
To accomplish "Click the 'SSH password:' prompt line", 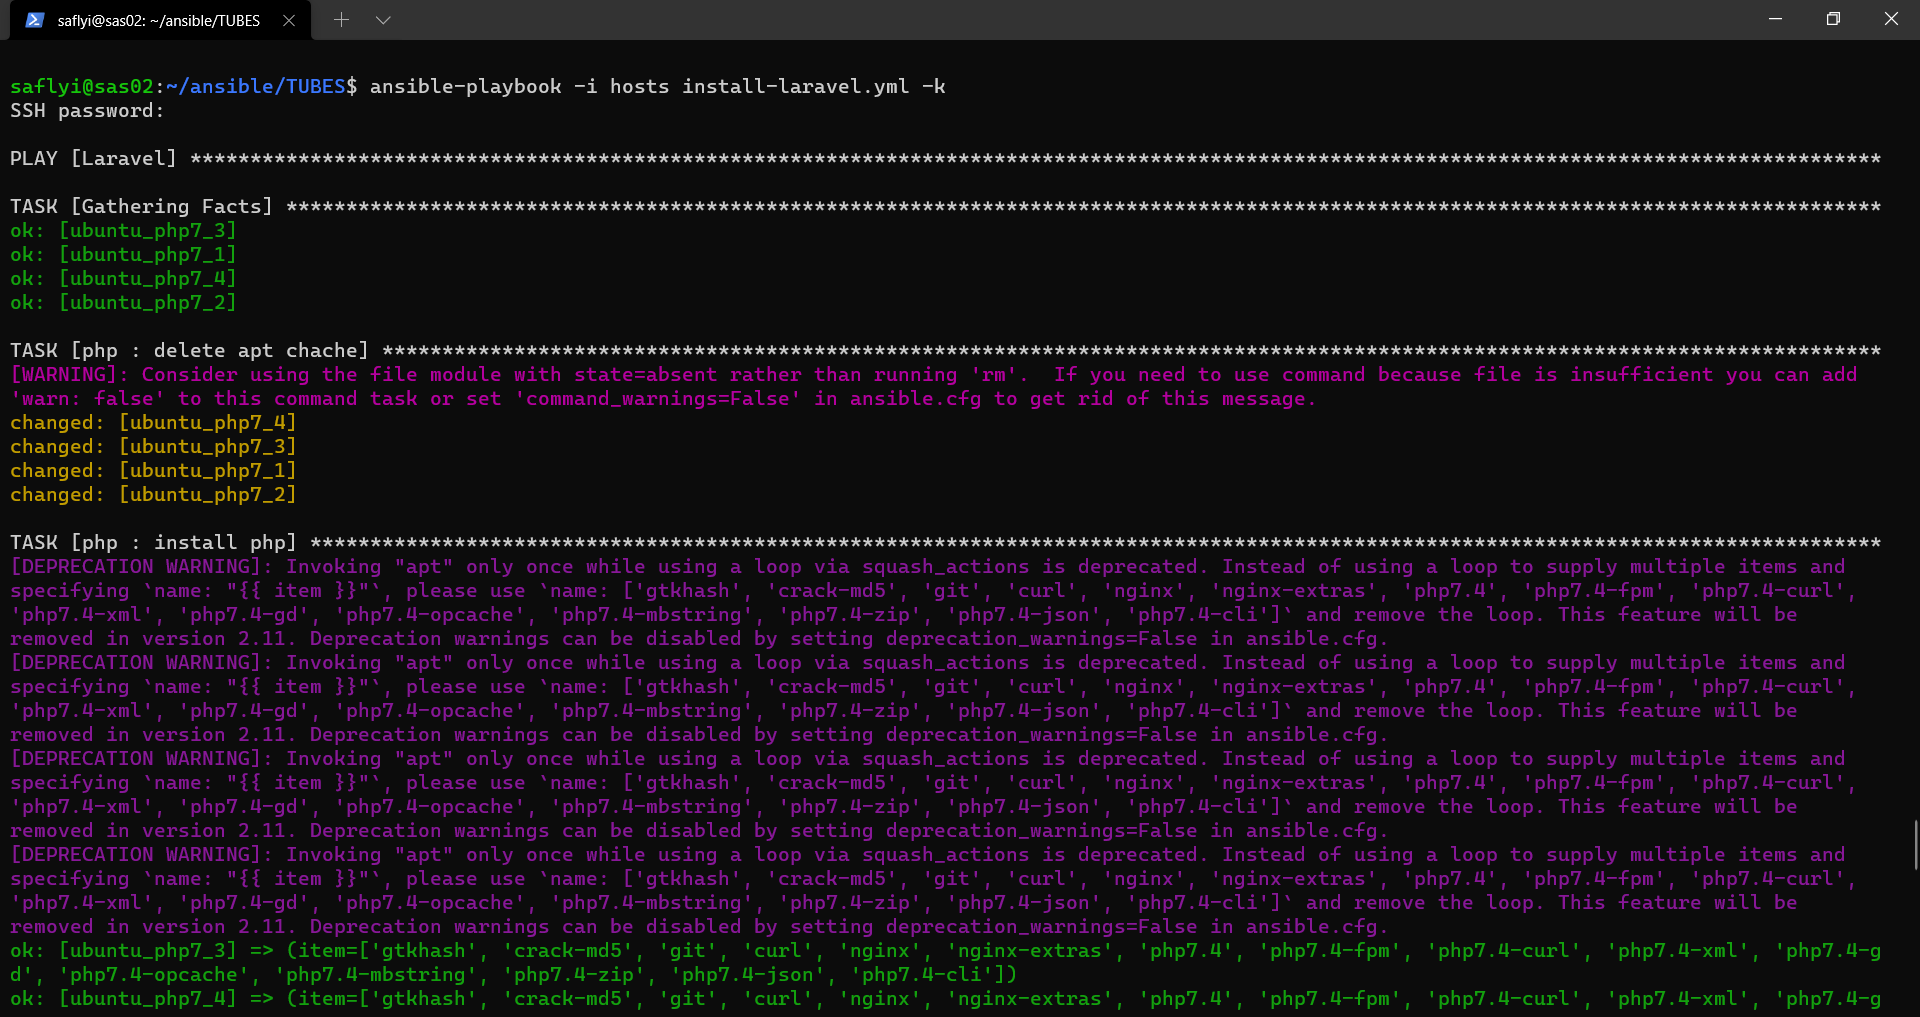I will (87, 110).
